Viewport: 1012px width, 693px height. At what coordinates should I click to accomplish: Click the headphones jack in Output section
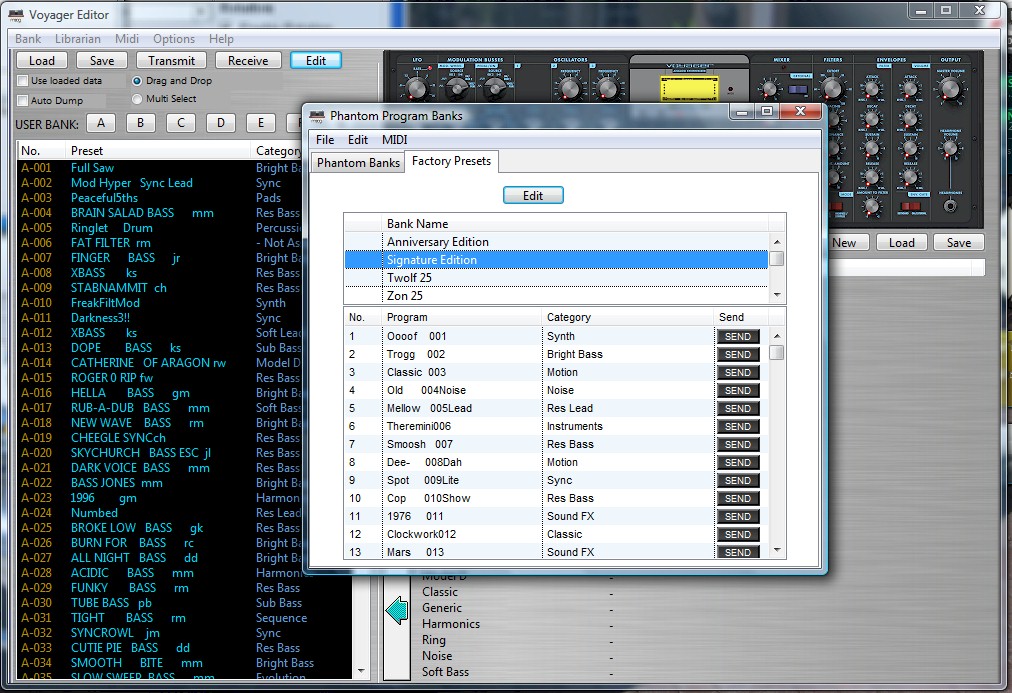click(949, 208)
